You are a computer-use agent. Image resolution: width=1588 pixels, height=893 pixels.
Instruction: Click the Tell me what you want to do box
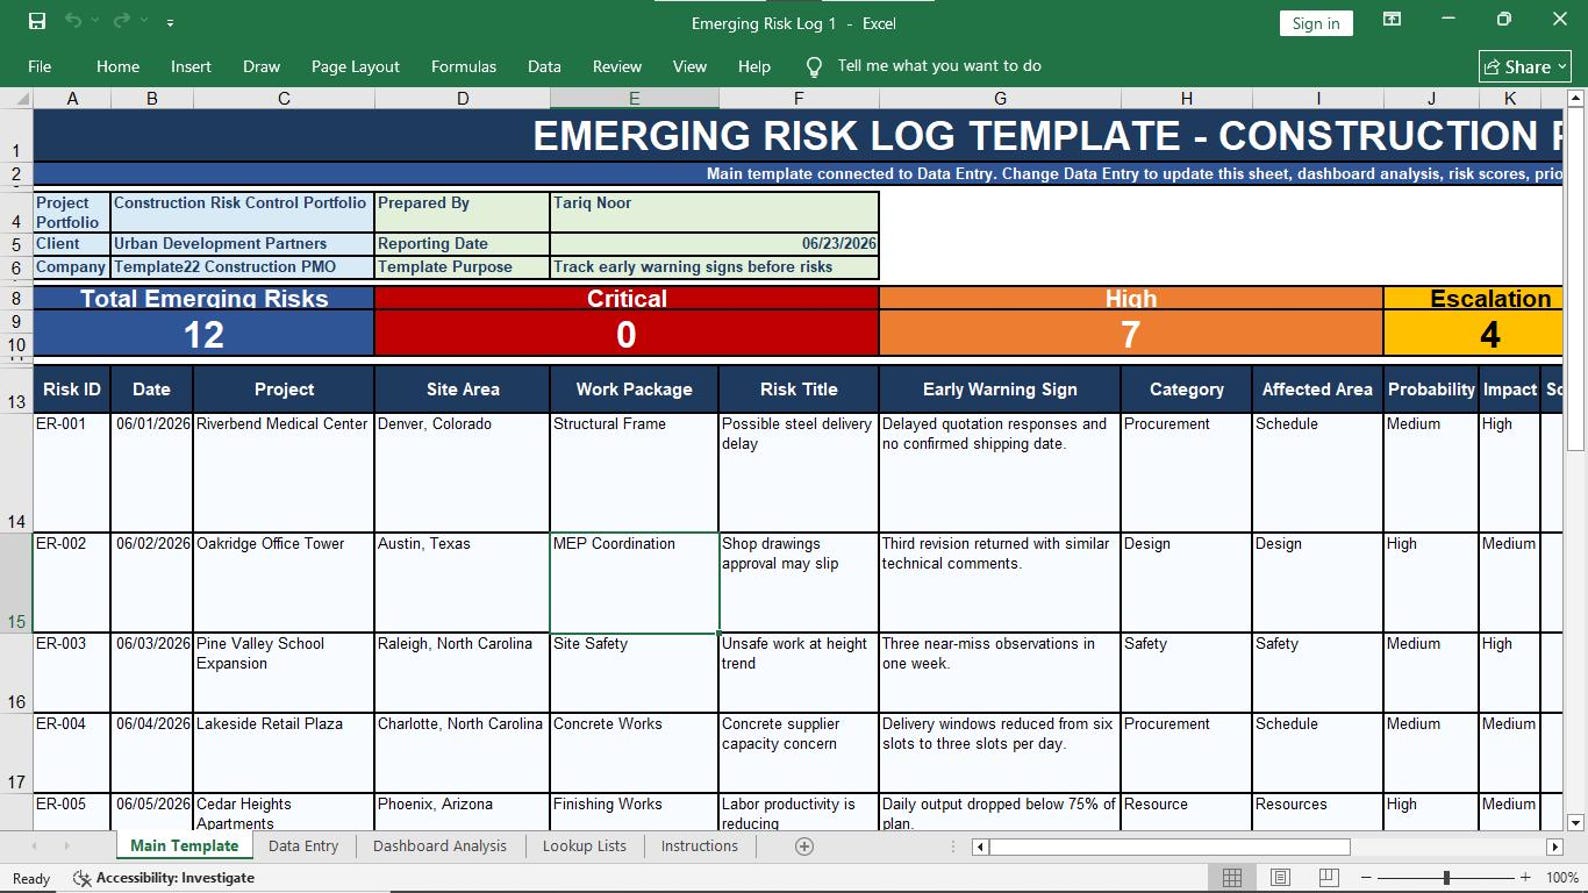(939, 66)
